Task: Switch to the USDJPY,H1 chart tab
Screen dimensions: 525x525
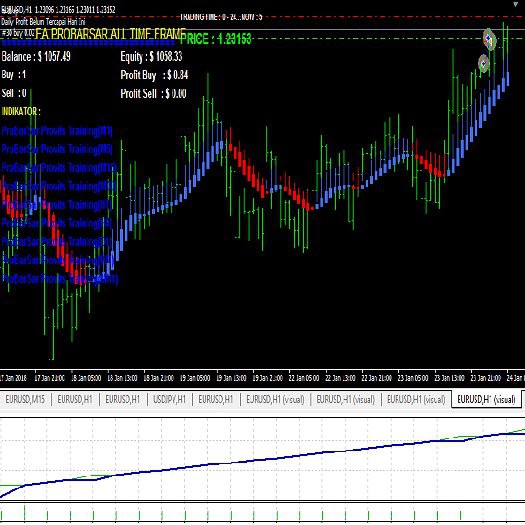Action: tap(169, 399)
